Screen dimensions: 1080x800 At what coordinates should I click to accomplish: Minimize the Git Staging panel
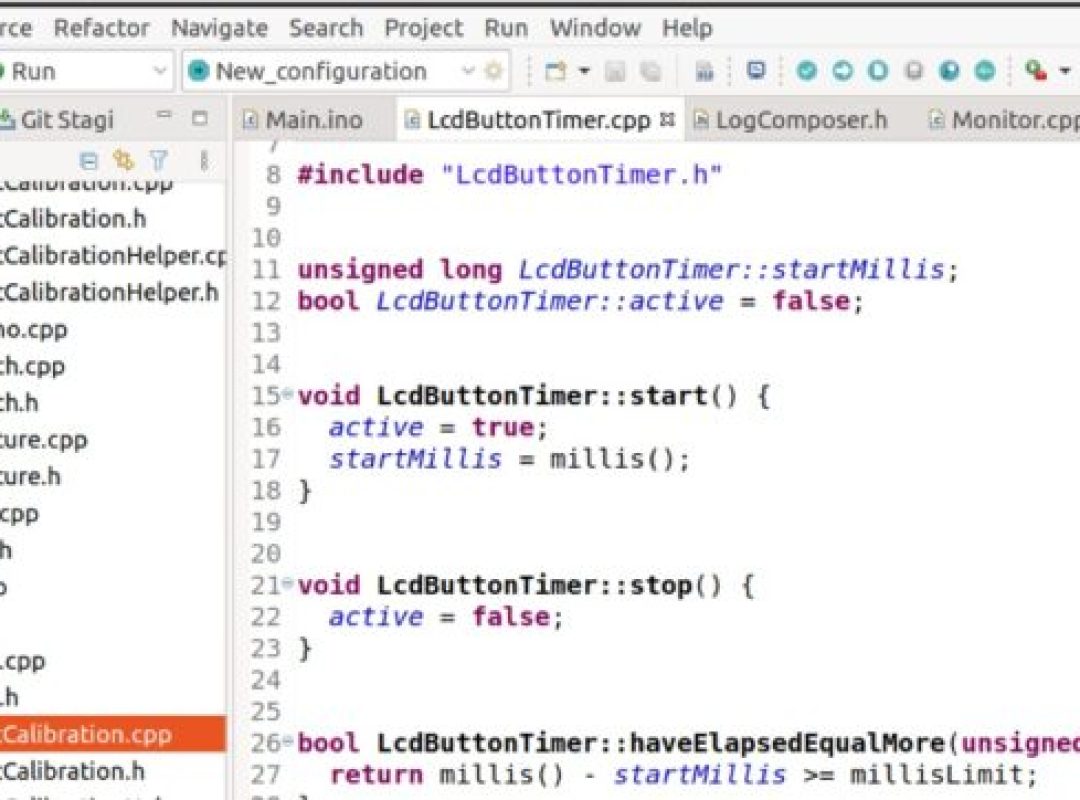point(164,116)
